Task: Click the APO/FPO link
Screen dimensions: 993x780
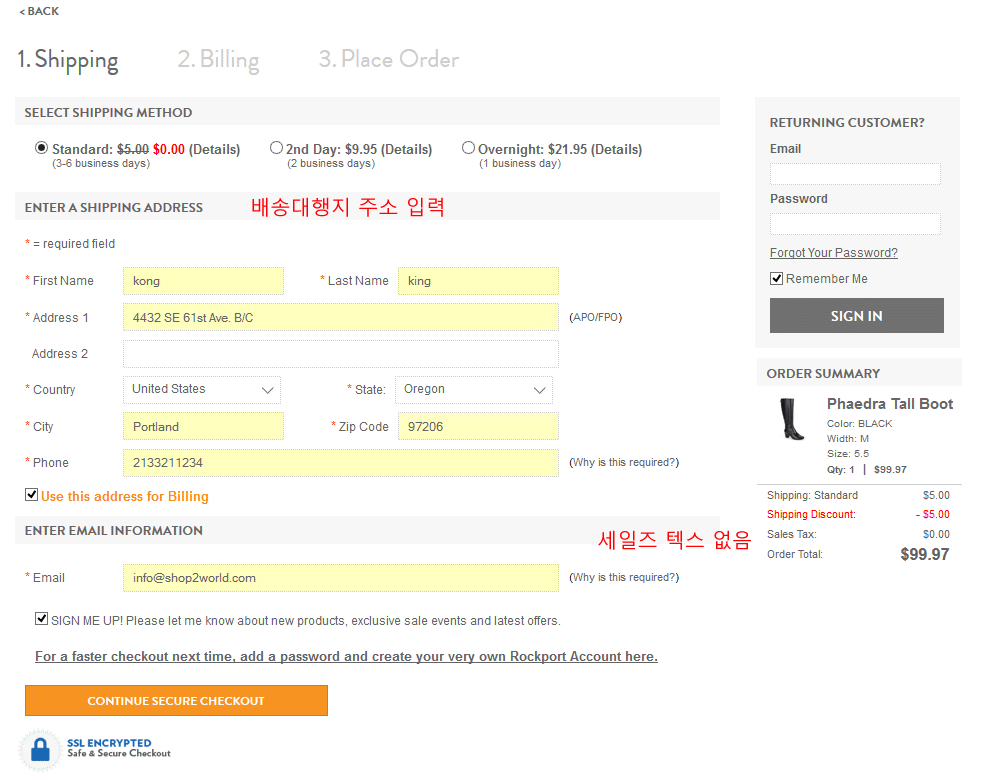Action: pos(595,318)
